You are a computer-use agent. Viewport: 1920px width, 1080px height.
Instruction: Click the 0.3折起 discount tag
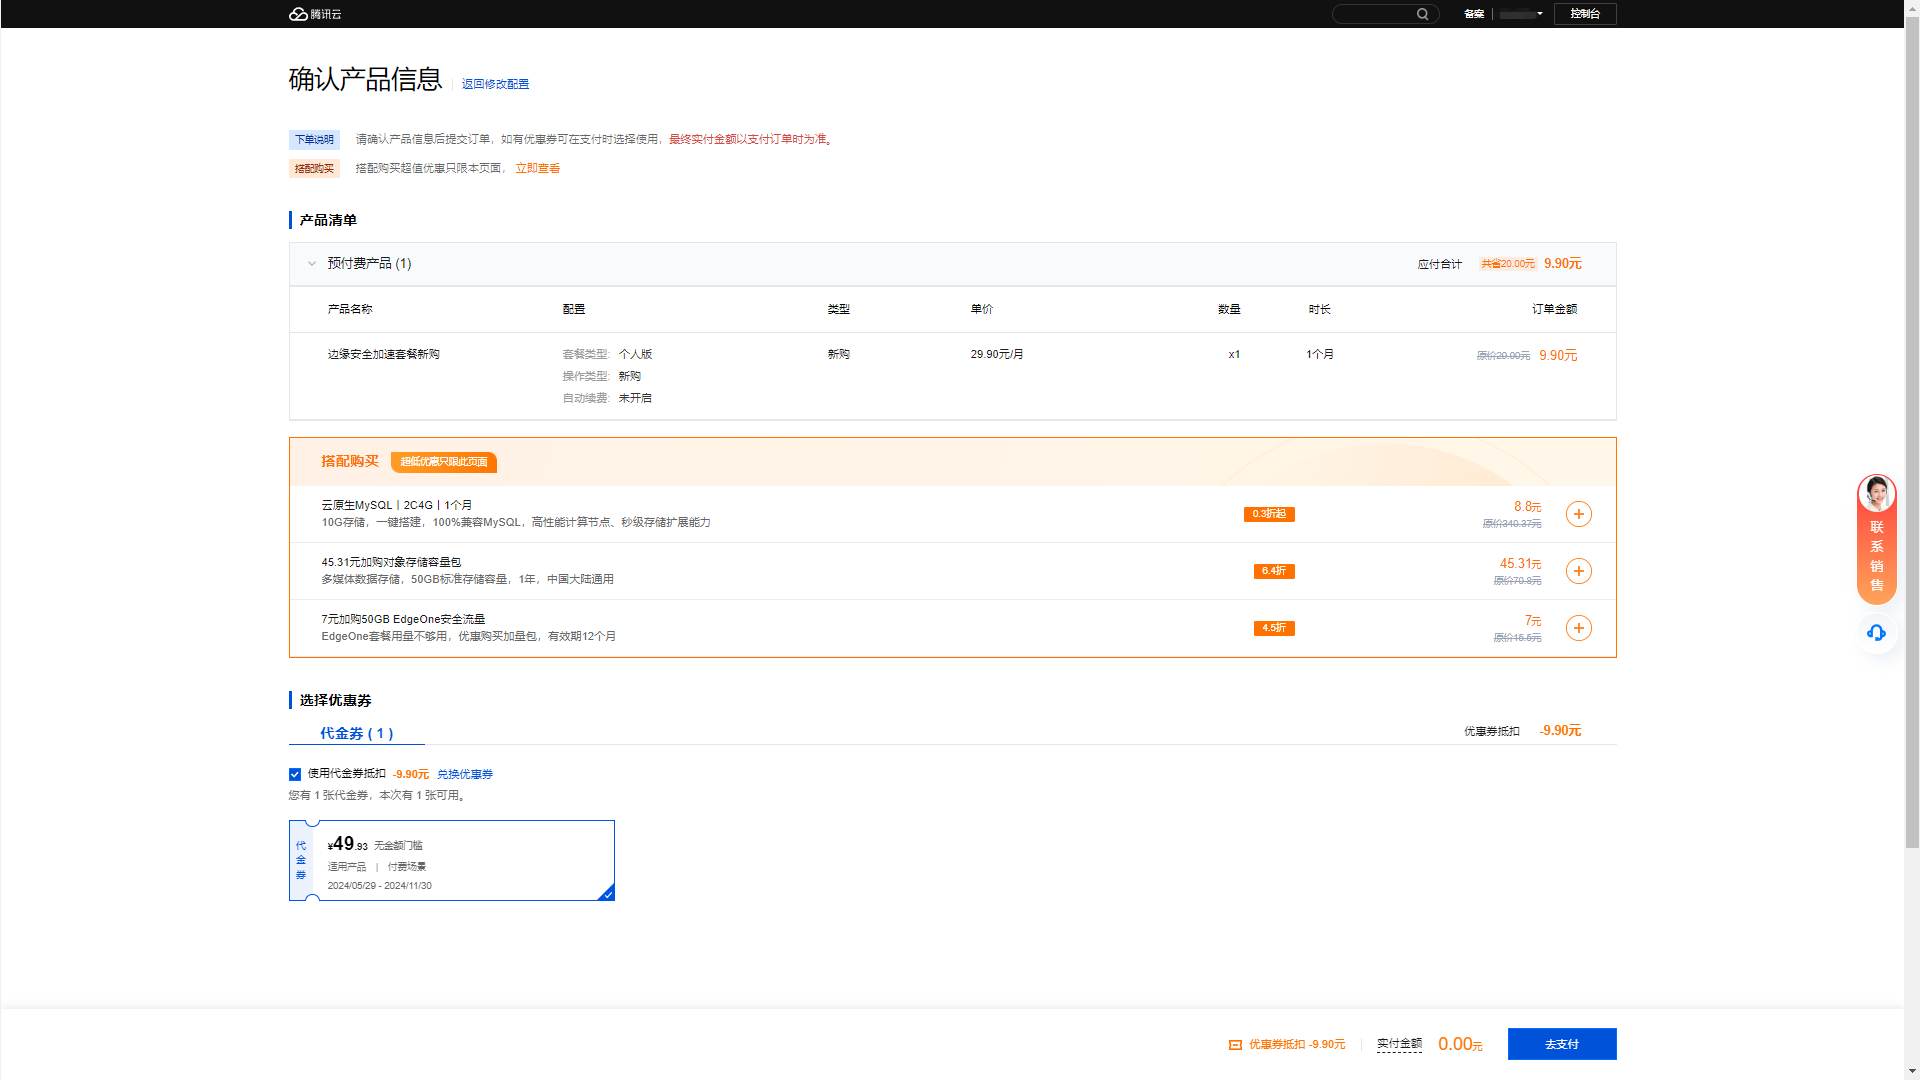pyautogui.click(x=1269, y=514)
